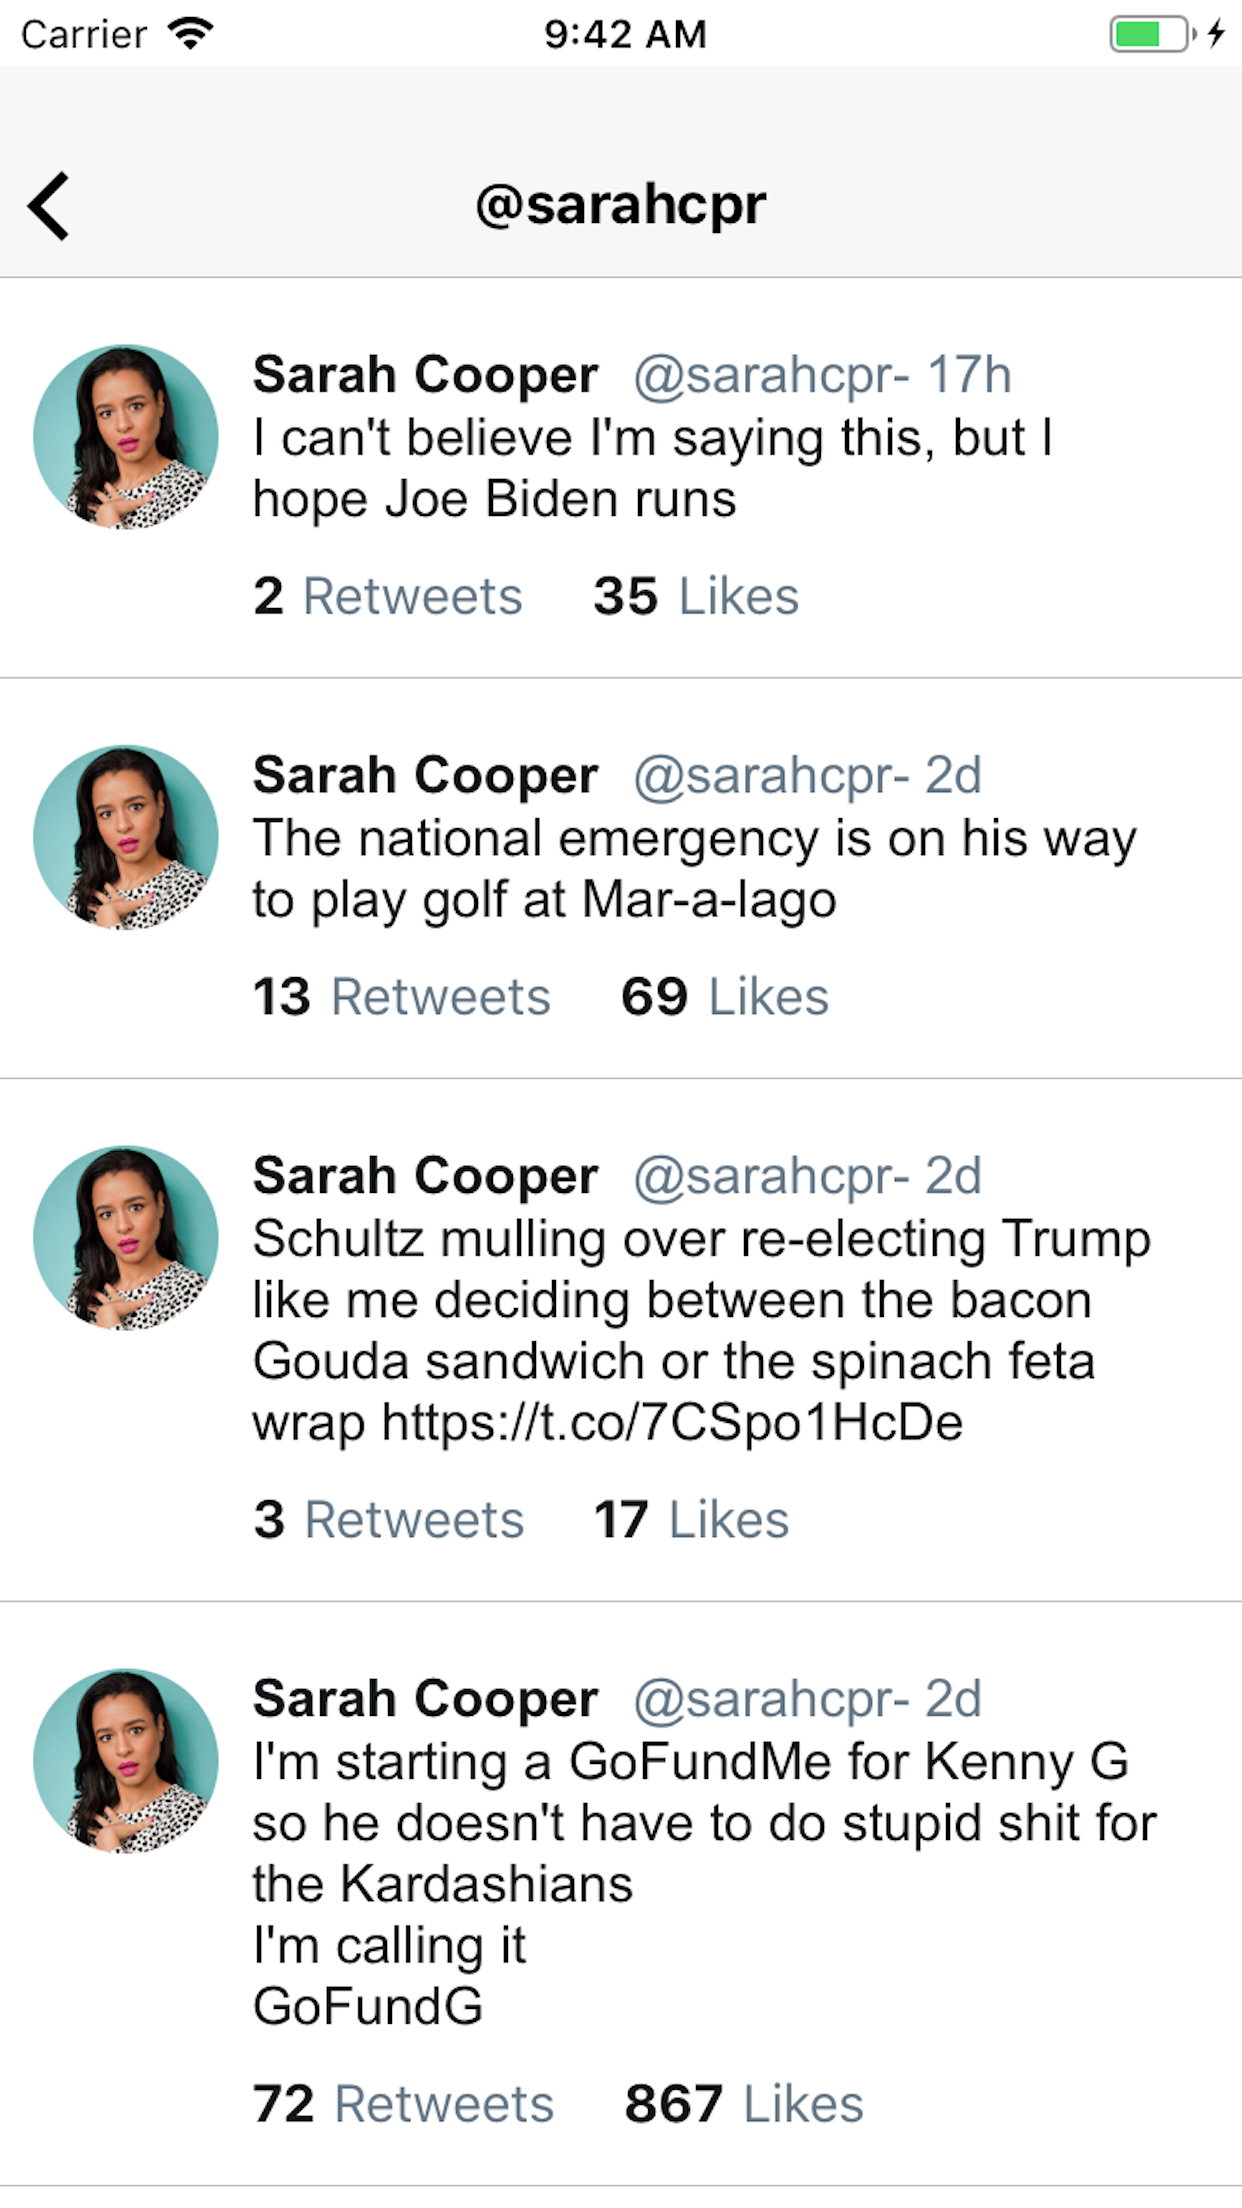
Task: Open 72 Retweets on GoFundG tweet
Action: (403, 2103)
